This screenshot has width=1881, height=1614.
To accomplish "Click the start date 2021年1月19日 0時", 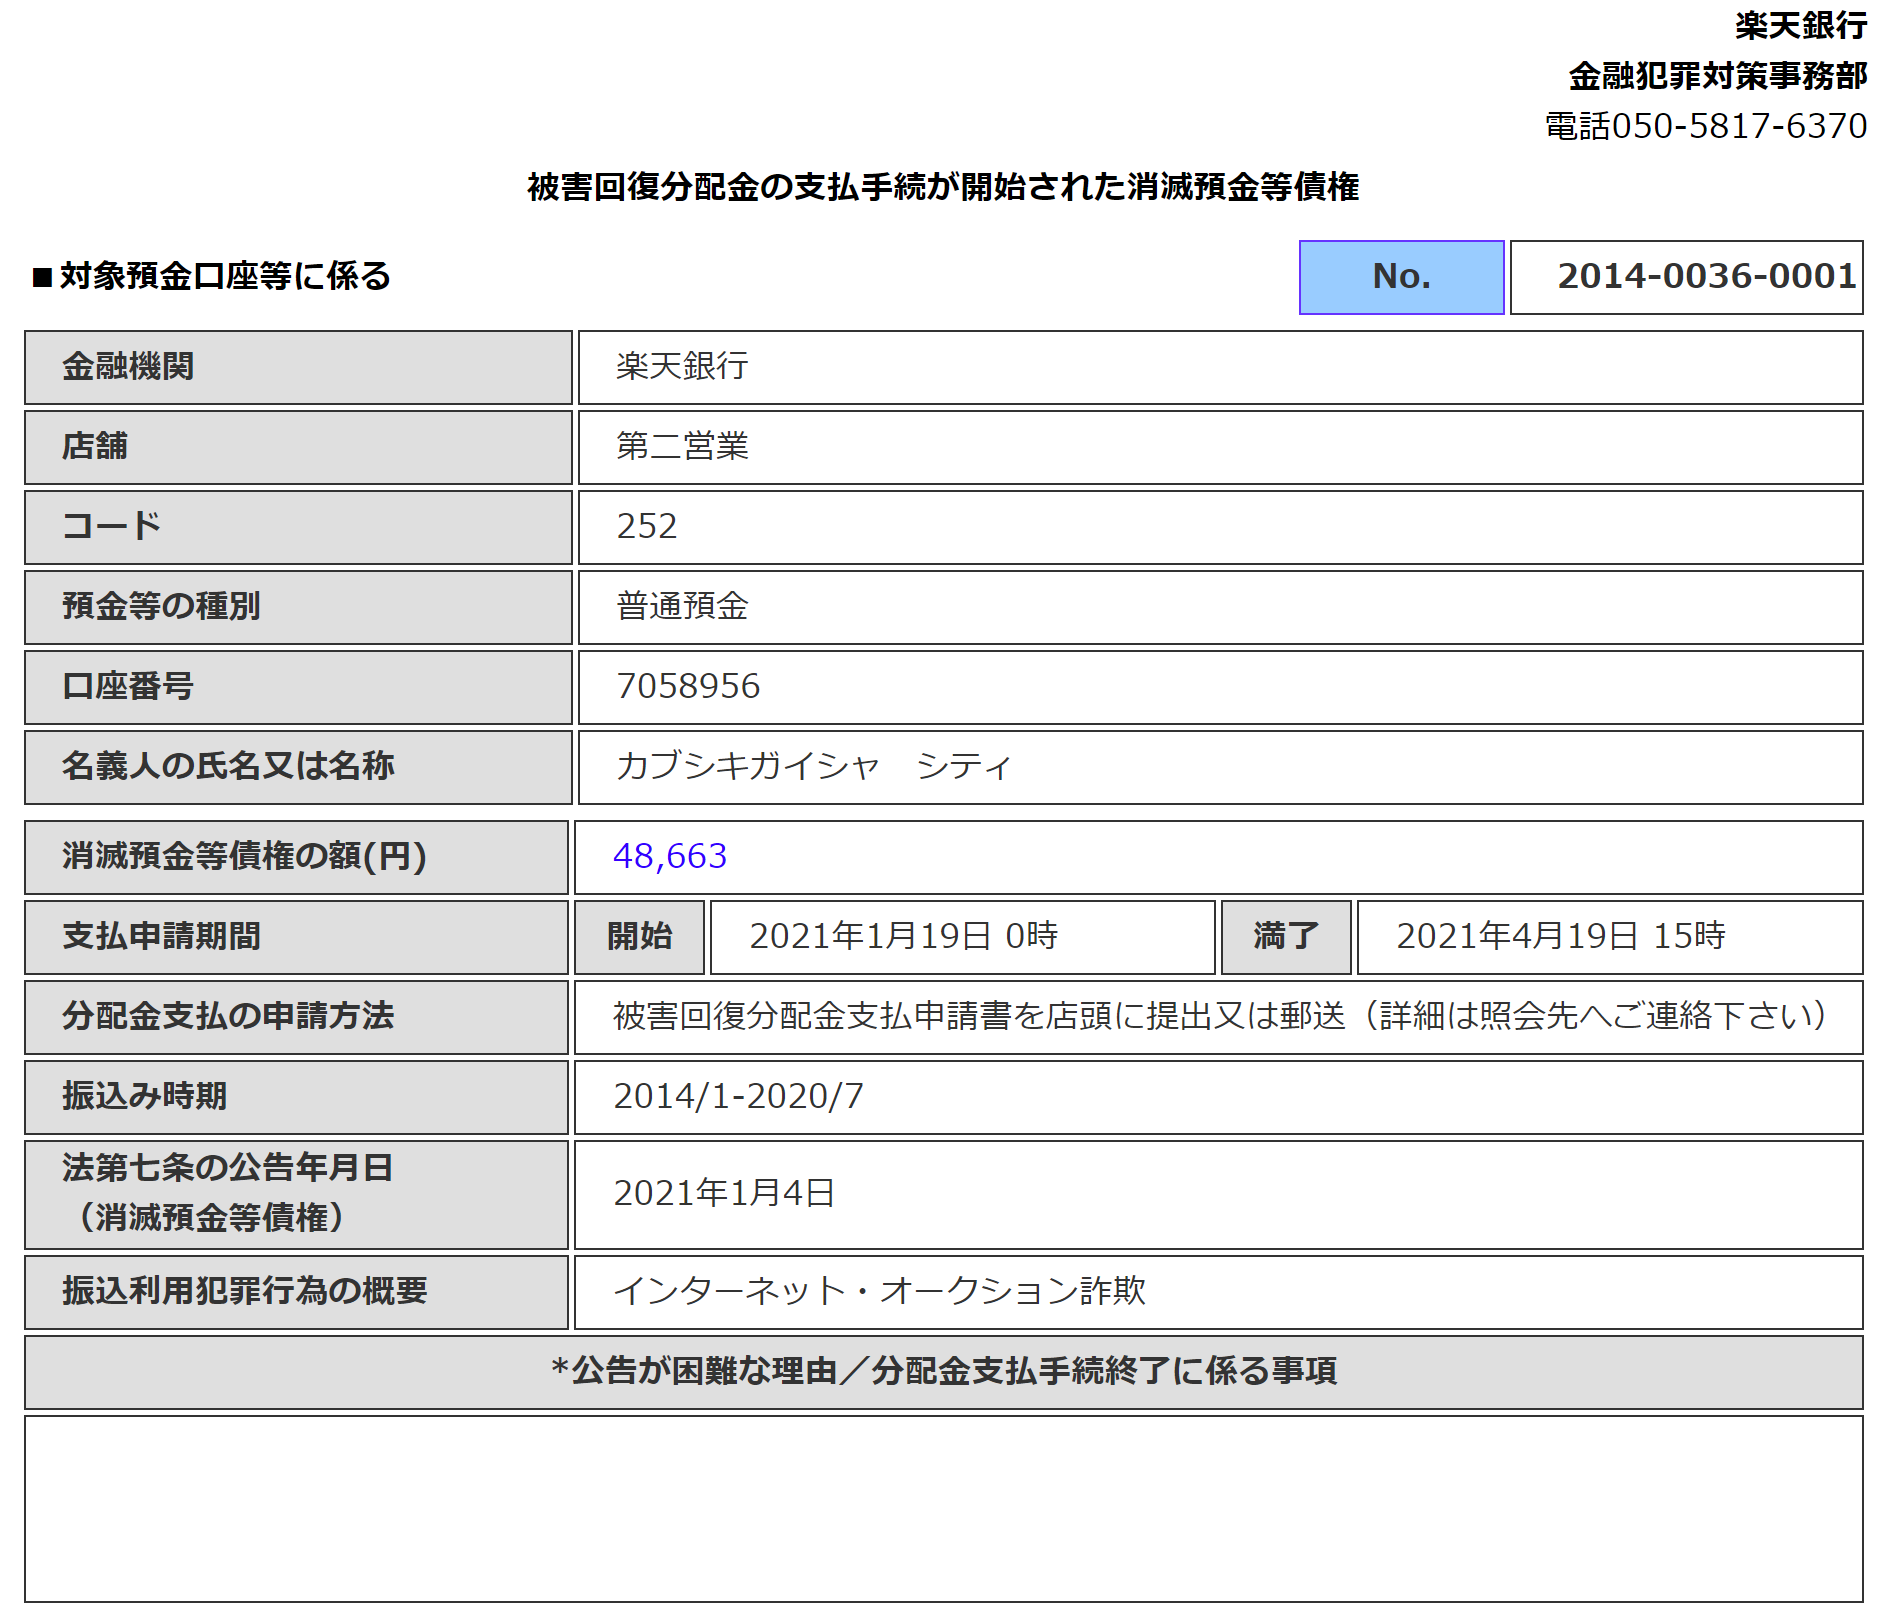I will click(x=903, y=936).
